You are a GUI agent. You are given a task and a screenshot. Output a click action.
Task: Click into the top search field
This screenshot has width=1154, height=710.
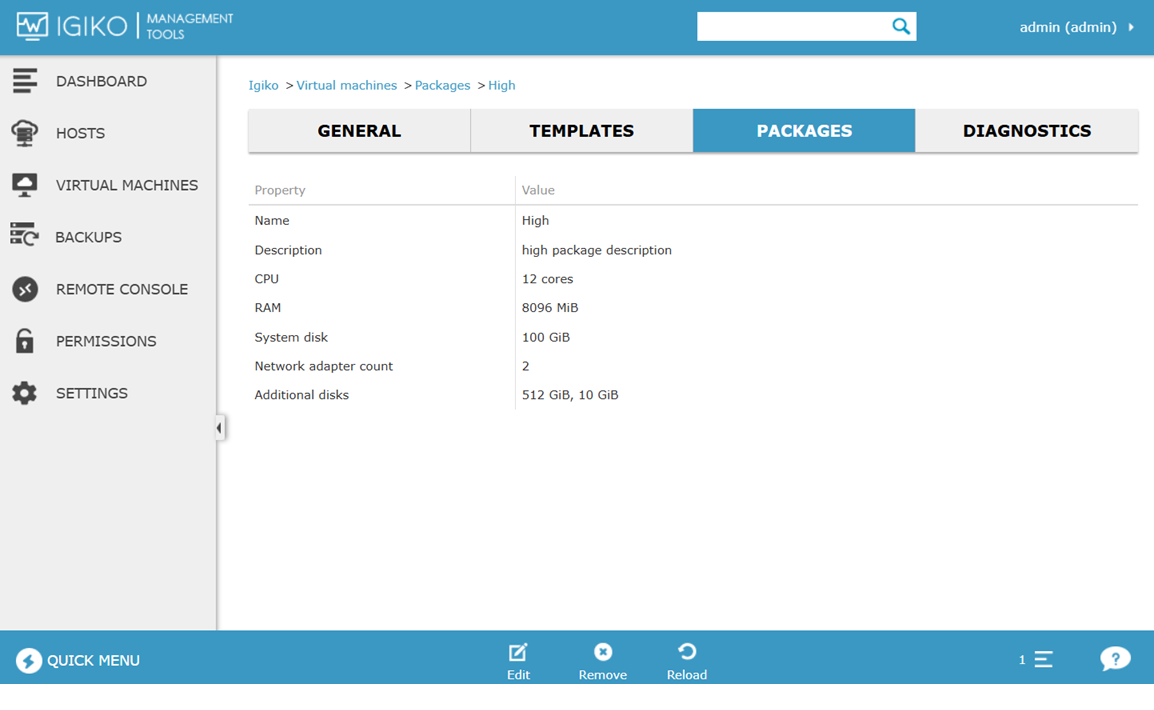coord(790,27)
